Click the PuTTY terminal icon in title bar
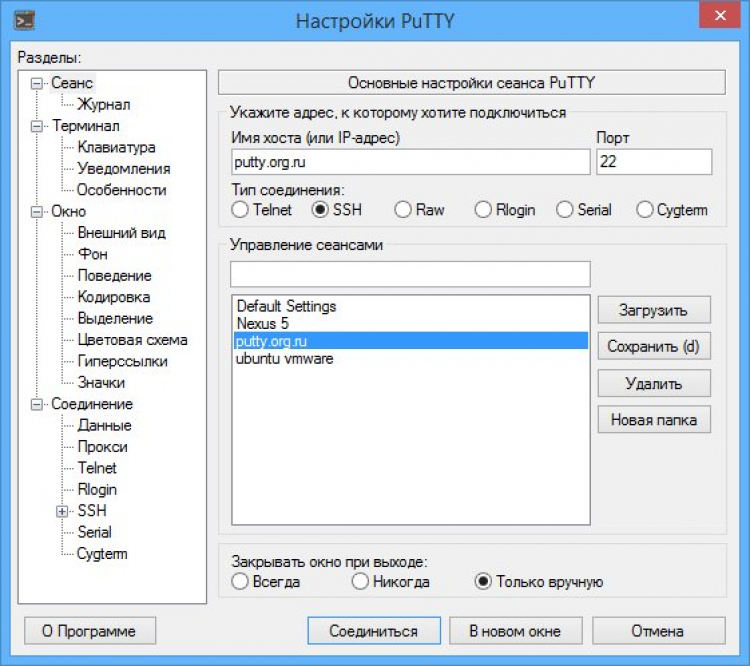Image resolution: width=750 pixels, height=666 pixels. (24, 21)
